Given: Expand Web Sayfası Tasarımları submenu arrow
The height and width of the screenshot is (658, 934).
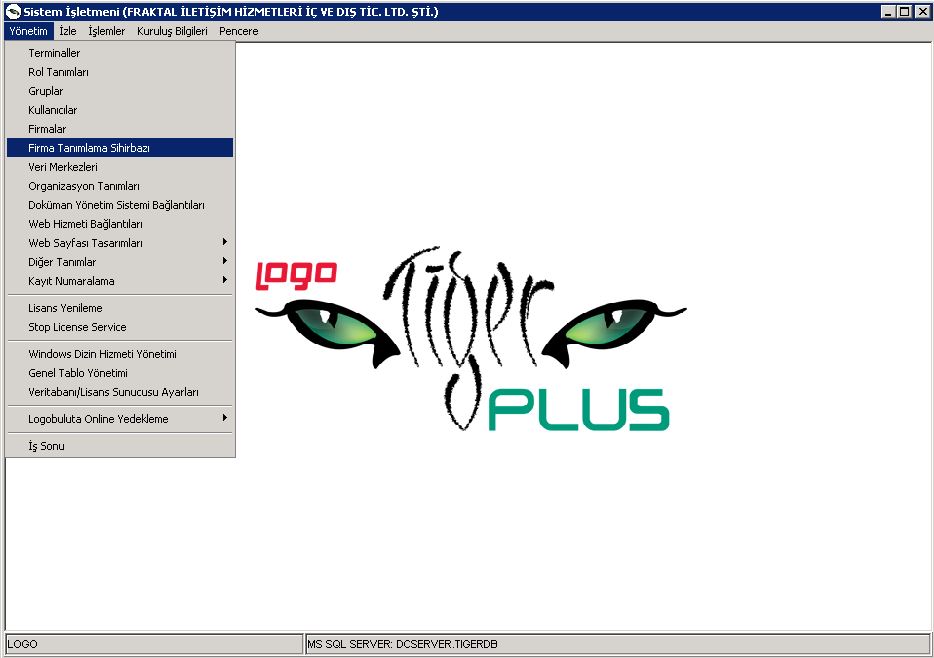Looking at the screenshot, I should (225, 242).
